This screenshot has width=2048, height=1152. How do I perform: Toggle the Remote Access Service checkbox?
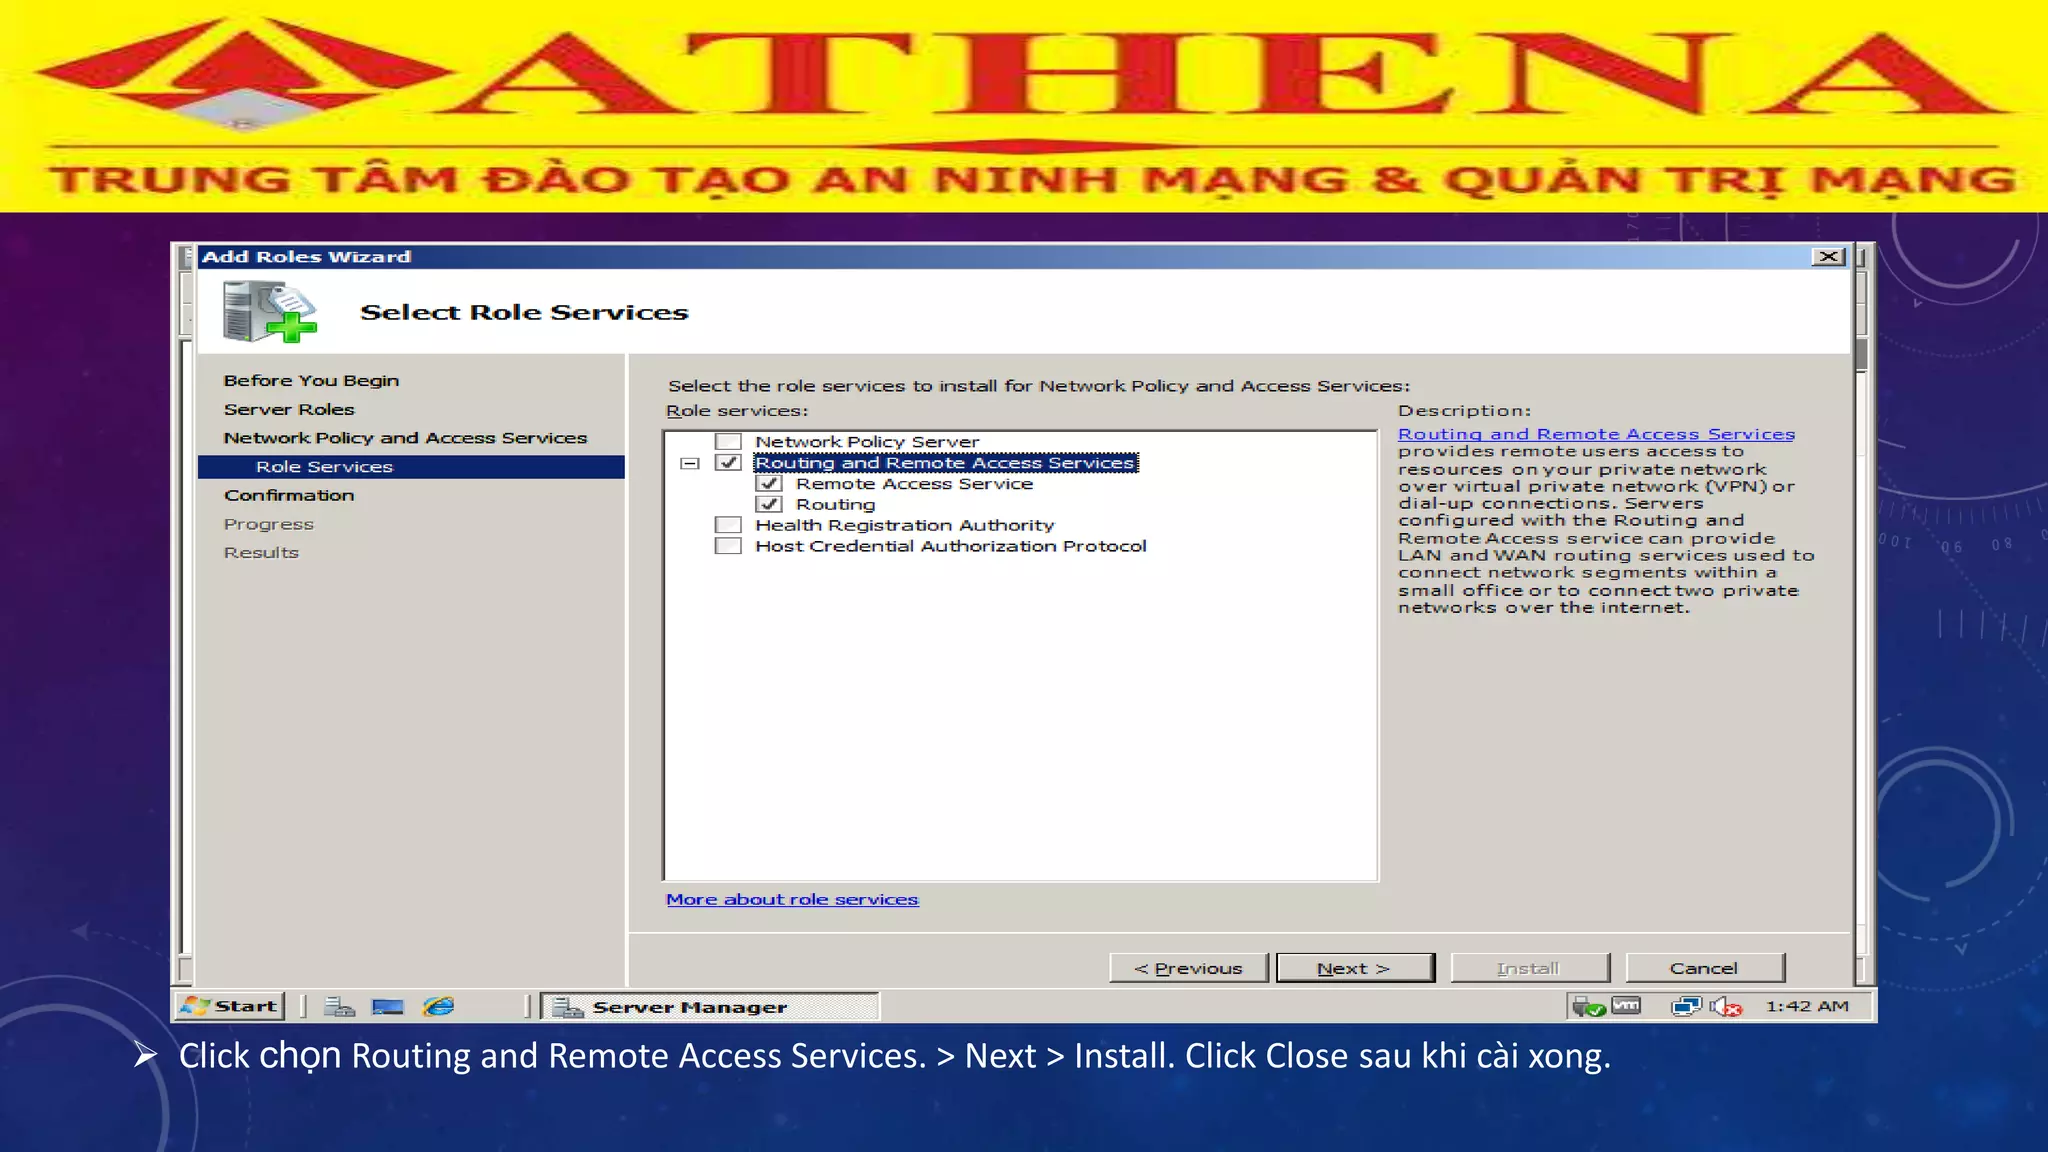[x=769, y=483]
